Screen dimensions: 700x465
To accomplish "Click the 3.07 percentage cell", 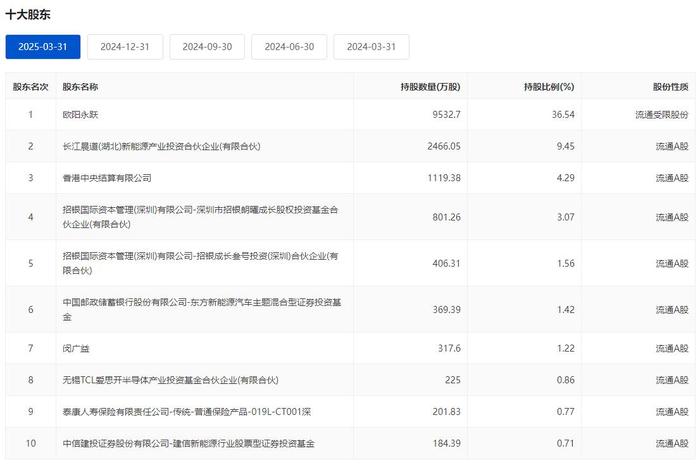I will (x=566, y=217).
